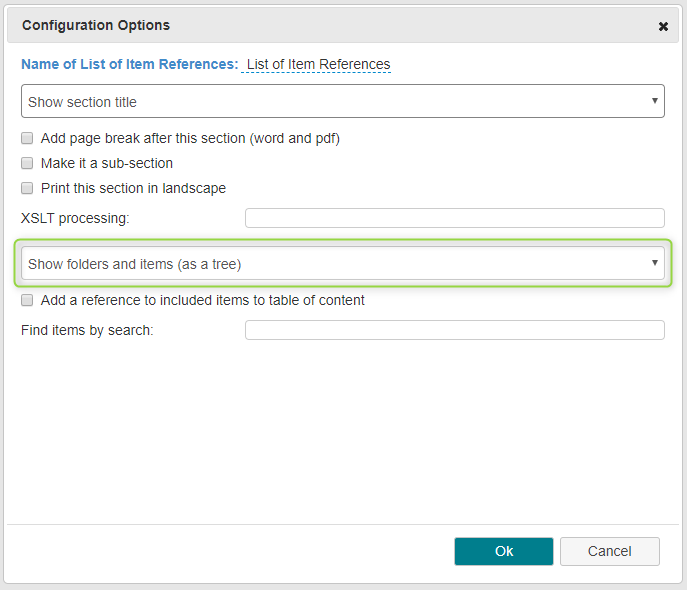This screenshot has width=687, height=590.
Task: Focus the XSLT processing text field
Action: [455, 218]
